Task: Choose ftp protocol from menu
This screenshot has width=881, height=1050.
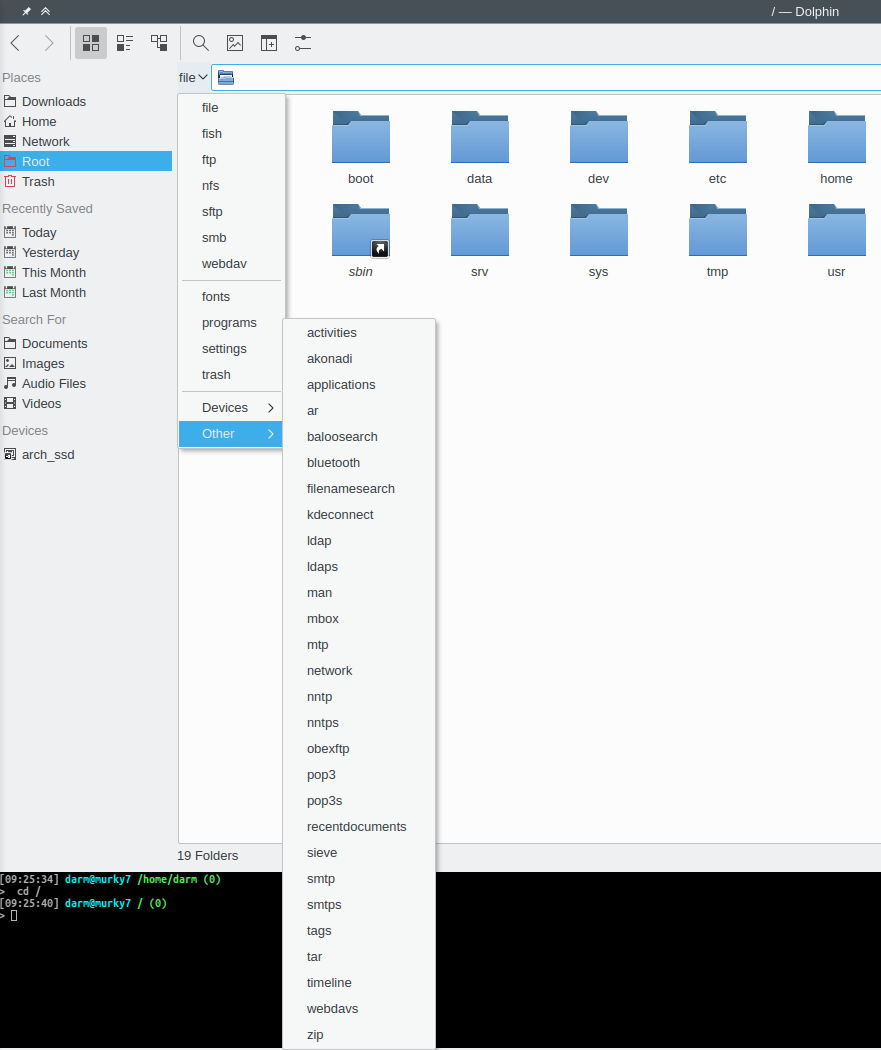Action: tap(231, 160)
